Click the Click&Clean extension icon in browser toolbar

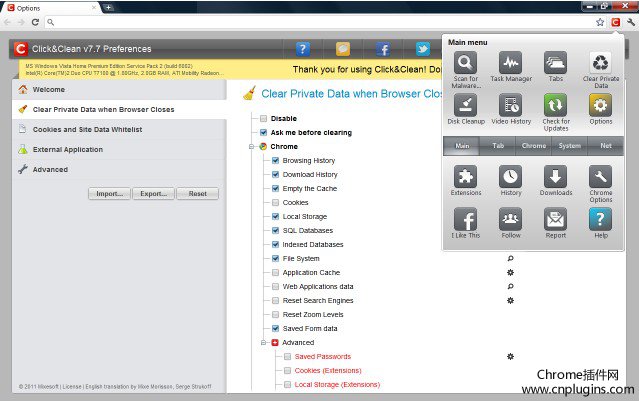point(615,22)
